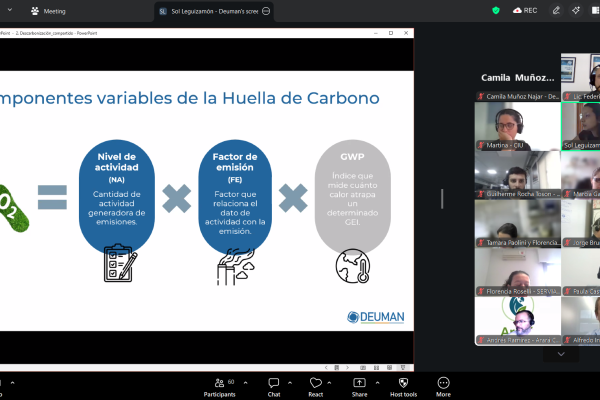Open the More options menu
This screenshot has width=600, height=400.
pyautogui.click(x=443, y=383)
